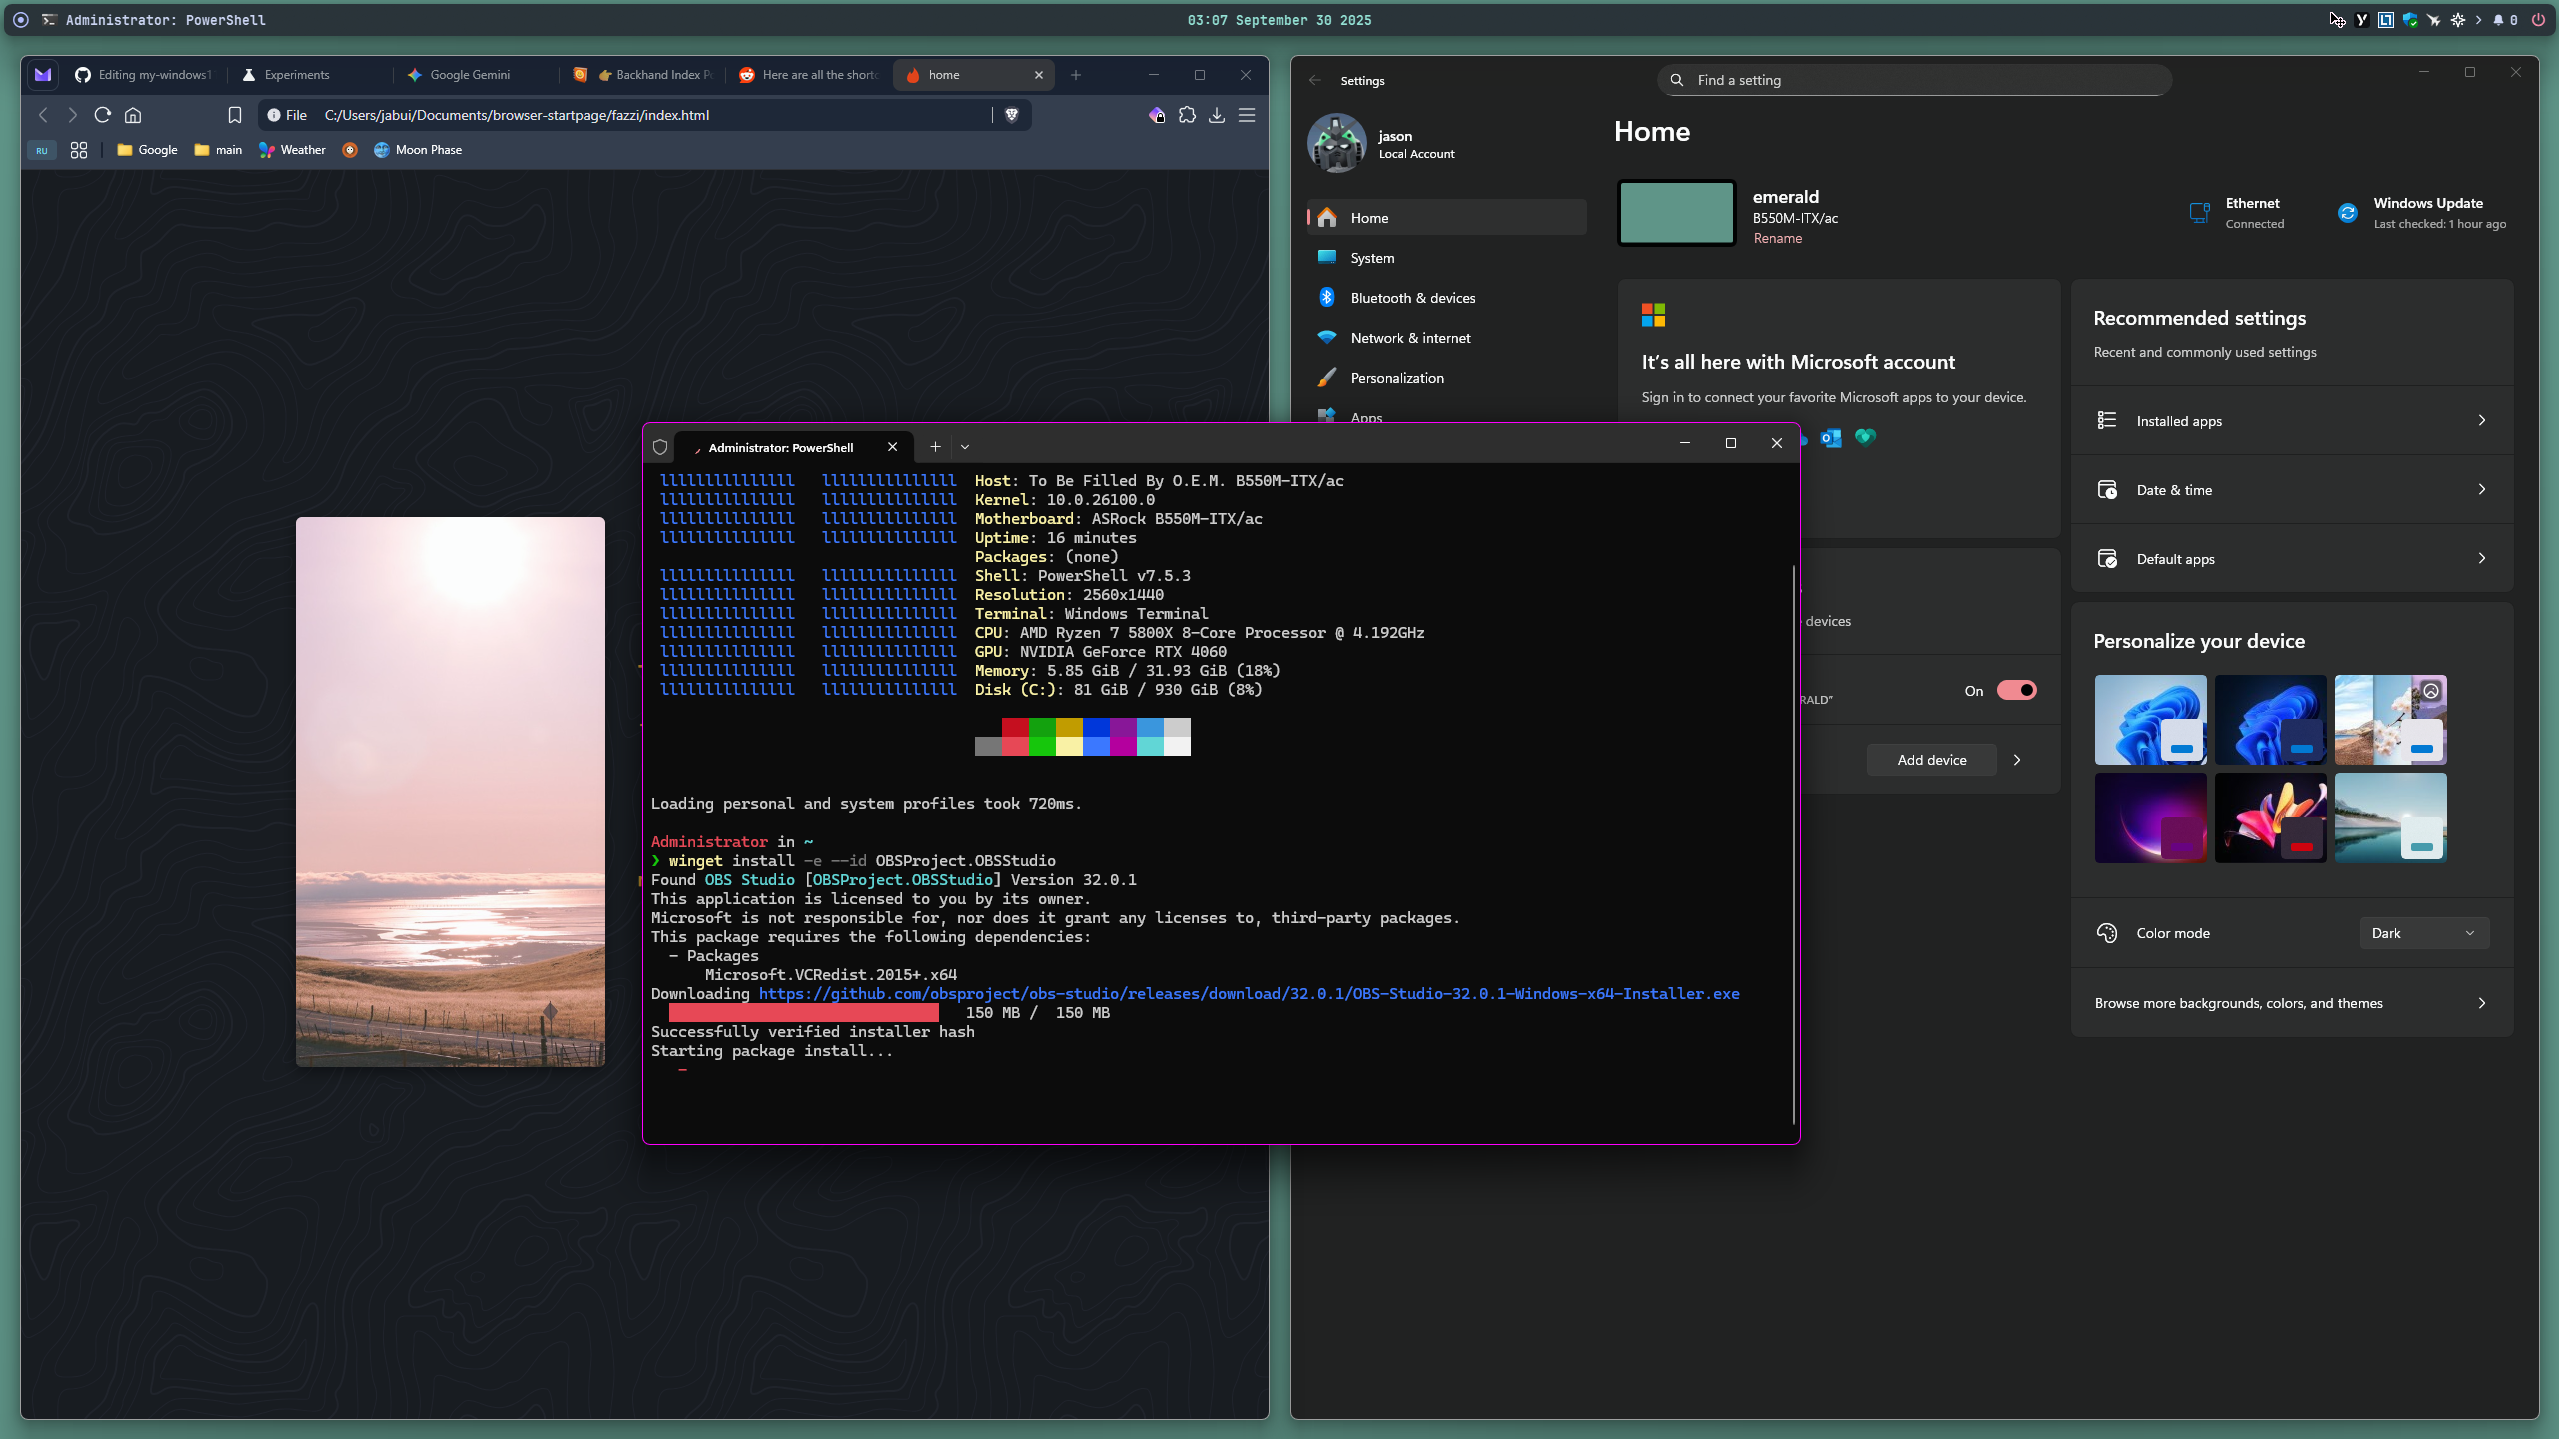Screen dimensions: 2559x1439
Task: Click power icon in top bar
Action: click(x=2538, y=20)
